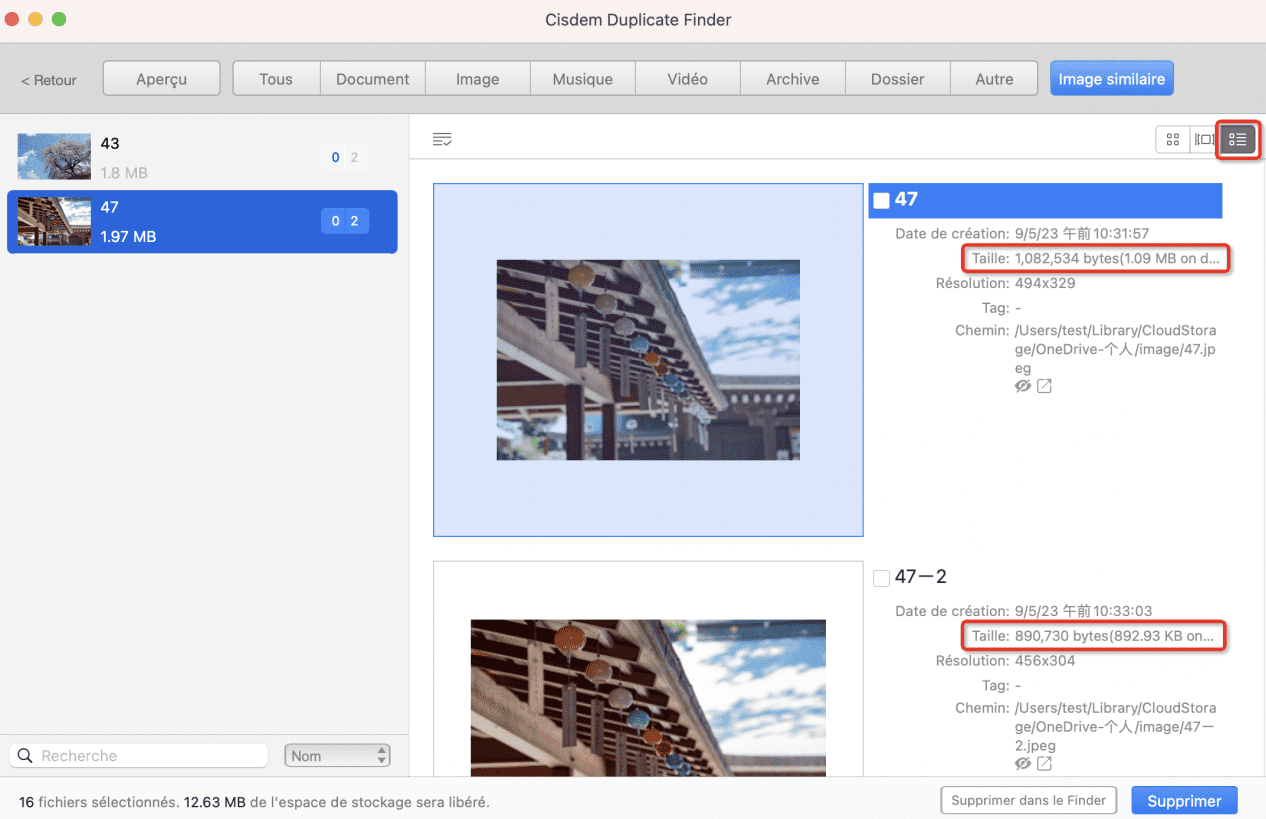Click the group 47 sidebar thumbnail
This screenshot has height=819, width=1266.
click(54, 222)
